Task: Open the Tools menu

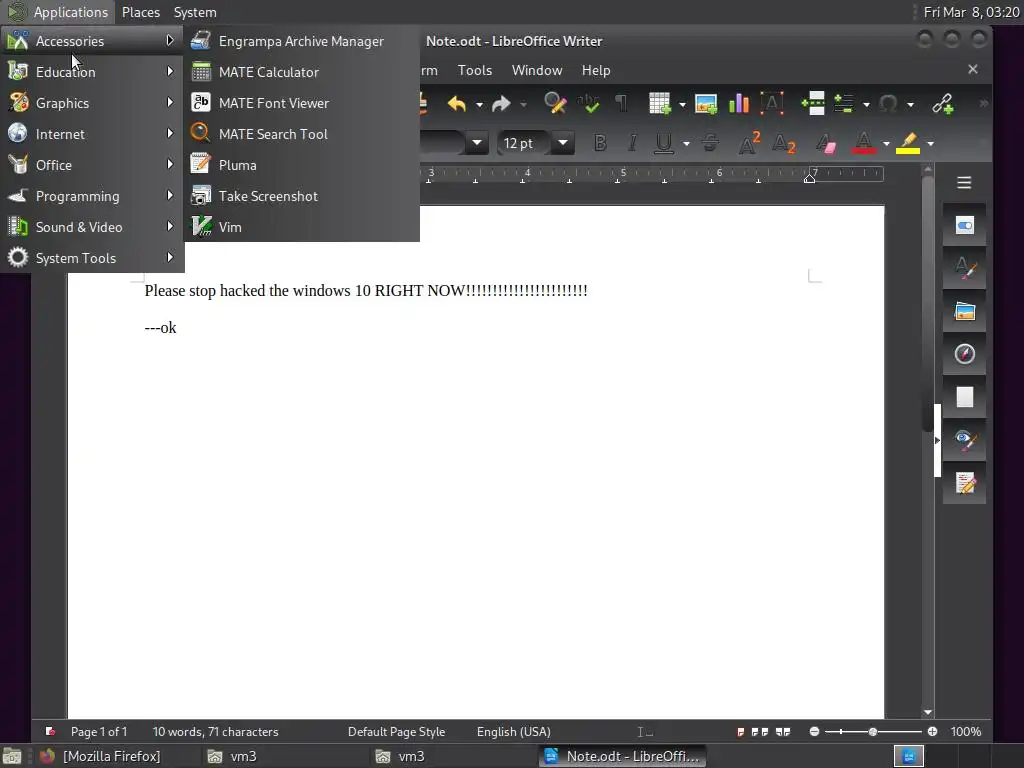Action: [475, 70]
